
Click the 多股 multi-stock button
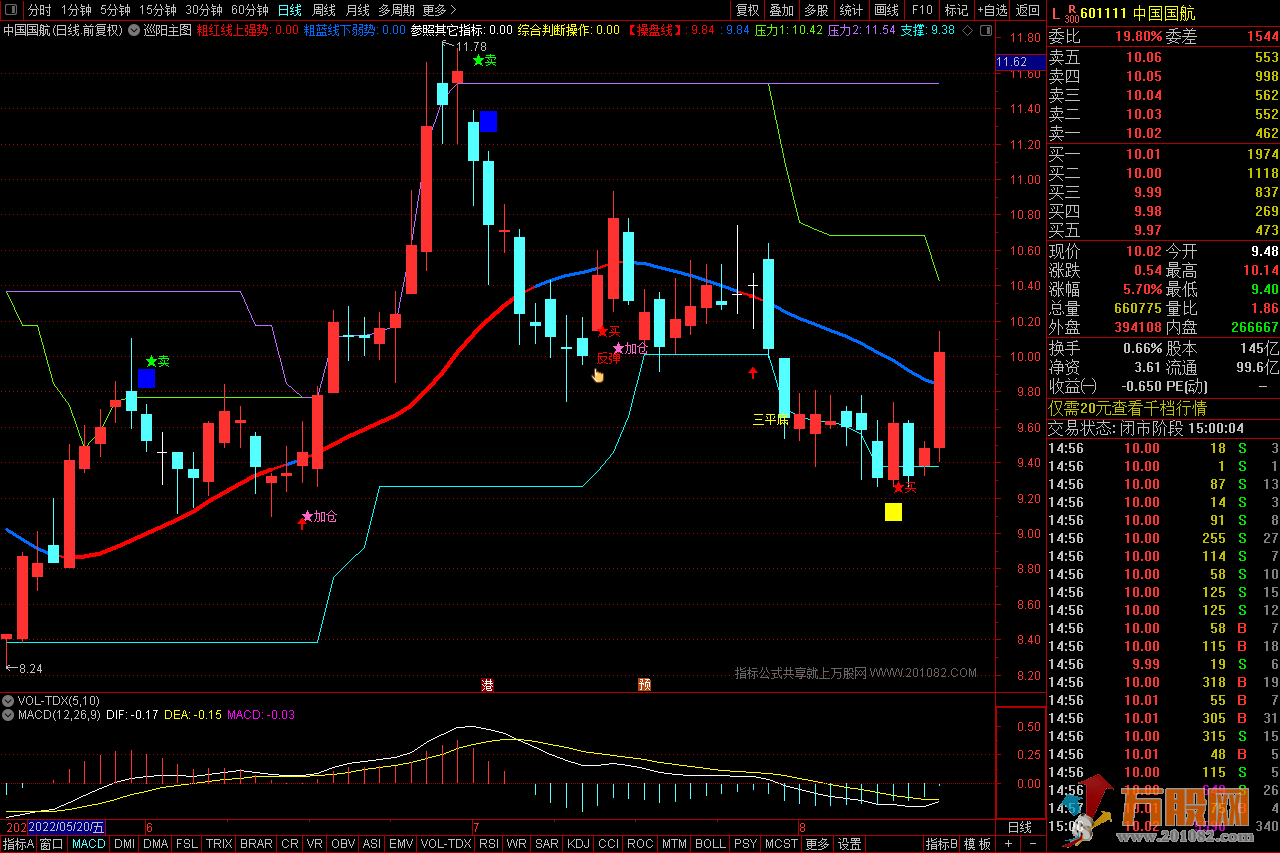(816, 10)
